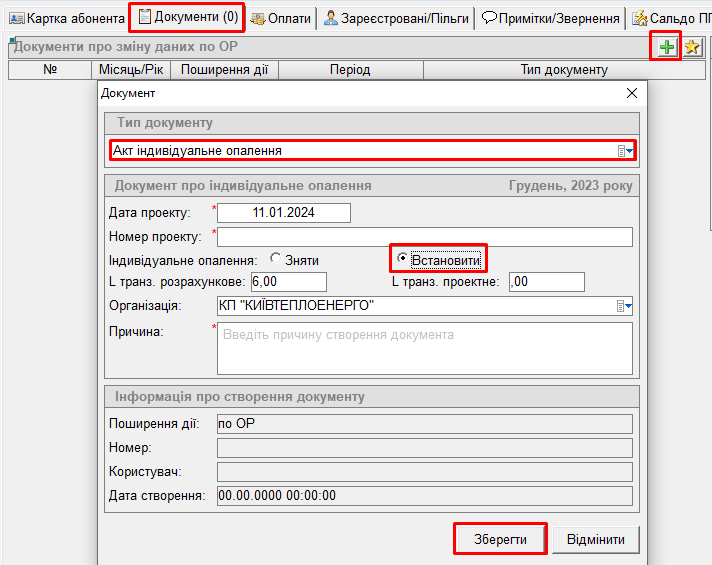Open the Тип документу dropdown
Image resolution: width=712 pixels, height=565 pixels.
[625, 150]
